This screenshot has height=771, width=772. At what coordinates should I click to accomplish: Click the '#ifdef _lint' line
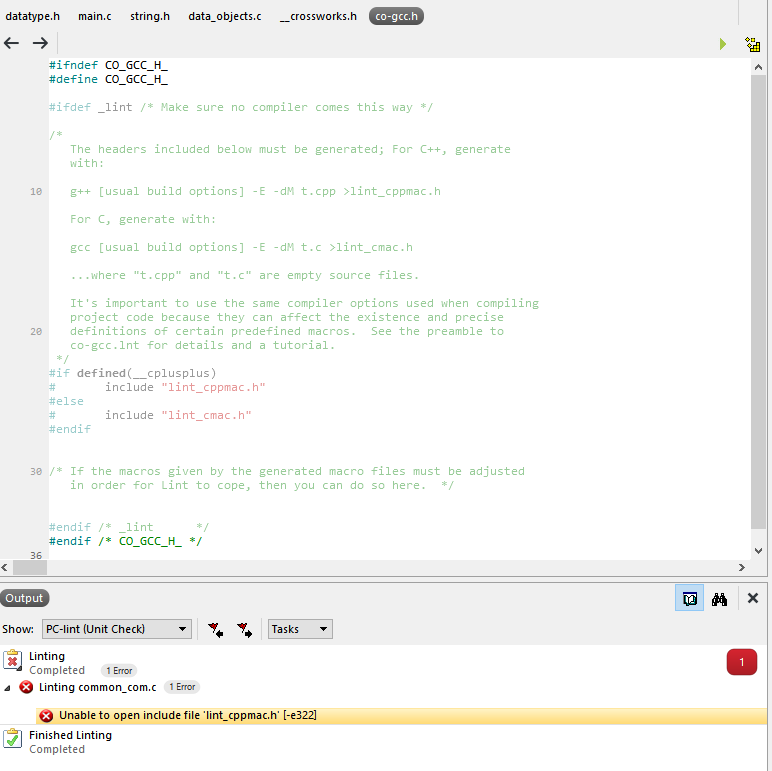click(241, 107)
